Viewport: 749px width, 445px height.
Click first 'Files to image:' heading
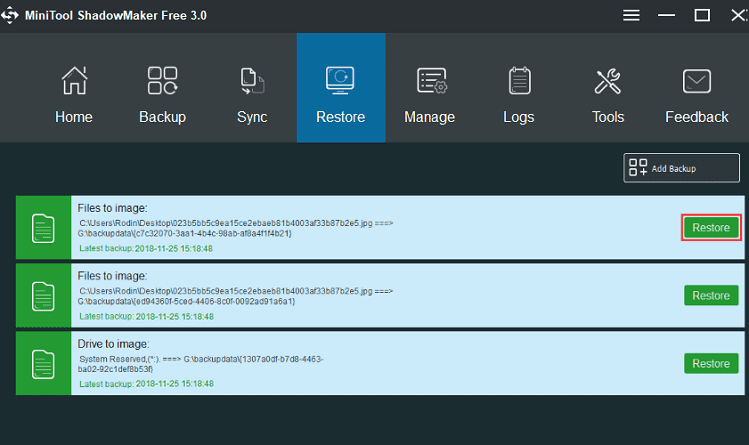112,208
